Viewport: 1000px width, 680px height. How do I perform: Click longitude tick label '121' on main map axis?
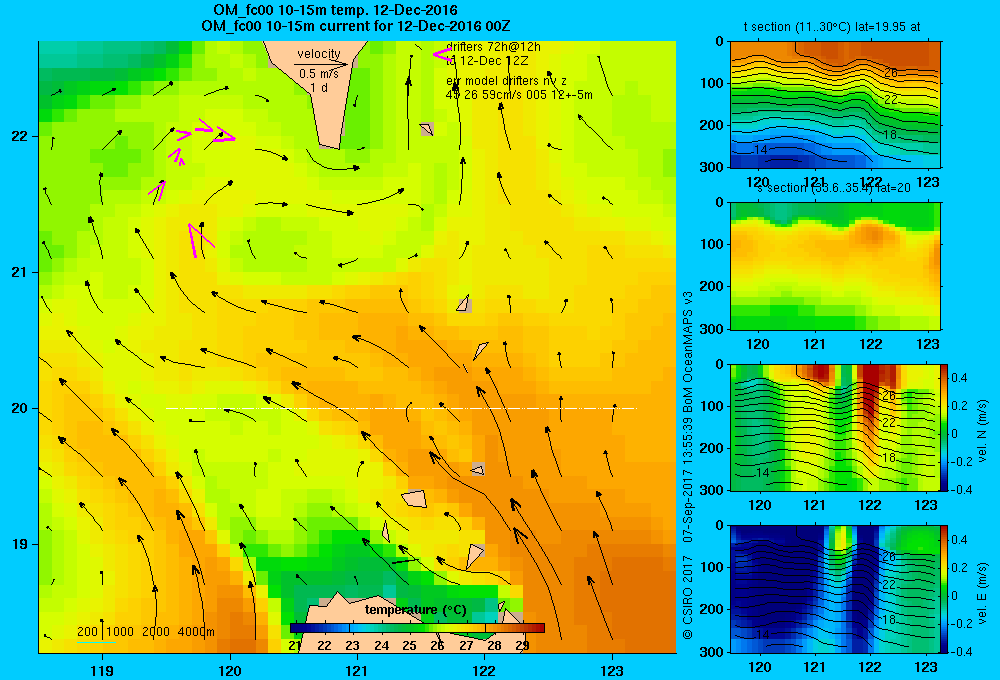(357, 670)
